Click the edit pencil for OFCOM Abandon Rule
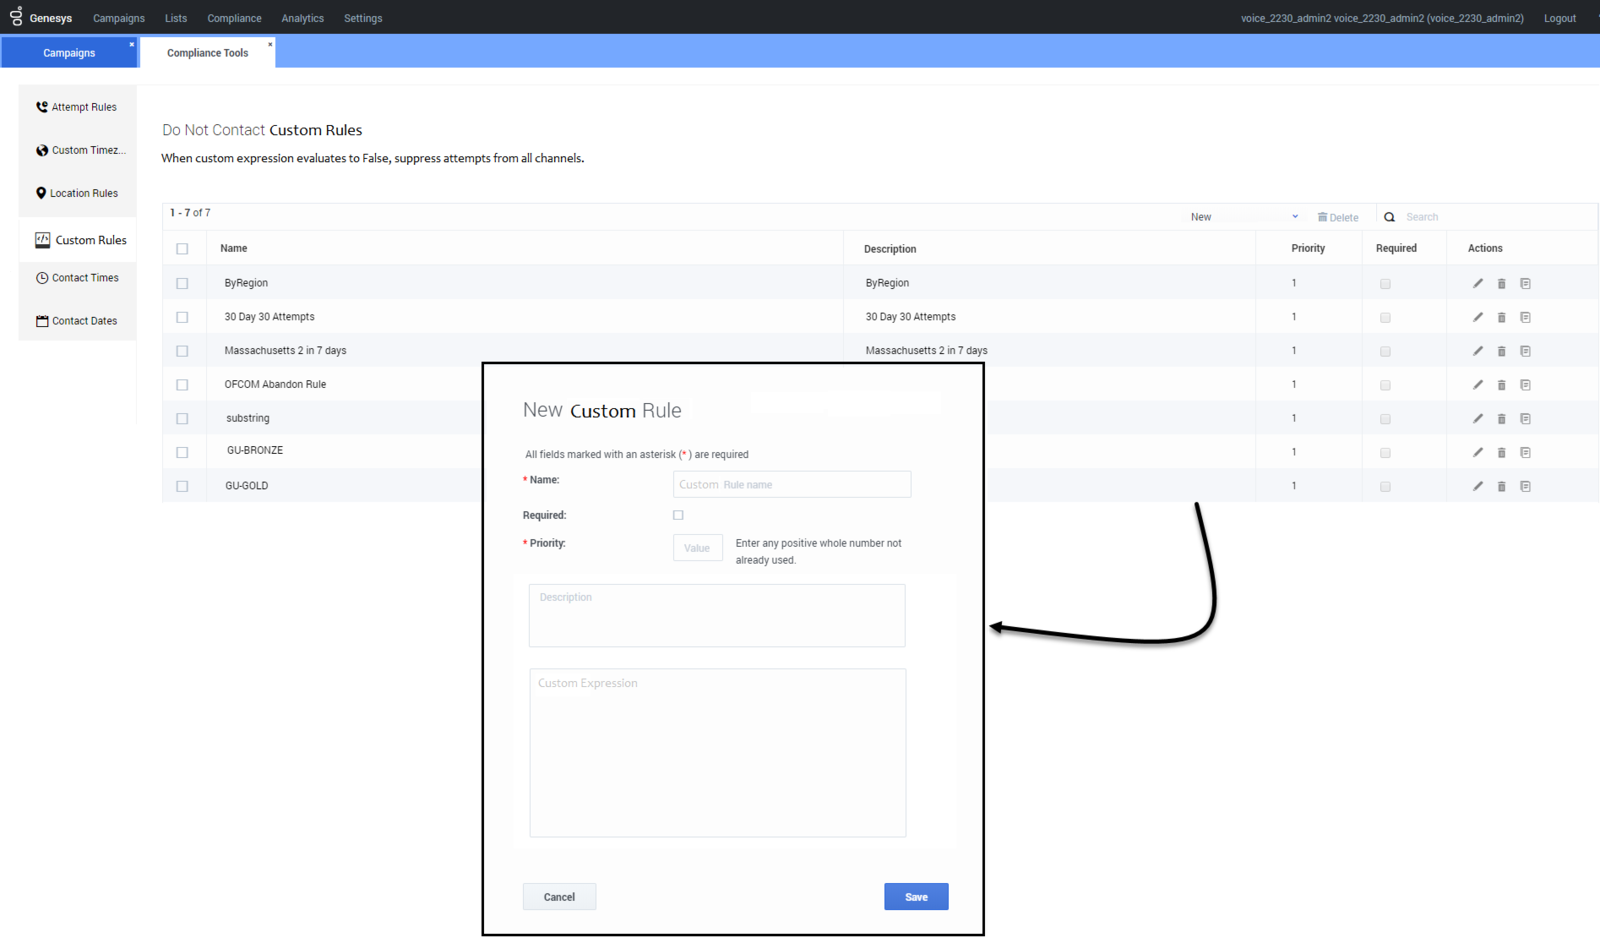 pyautogui.click(x=1477, y=385)
